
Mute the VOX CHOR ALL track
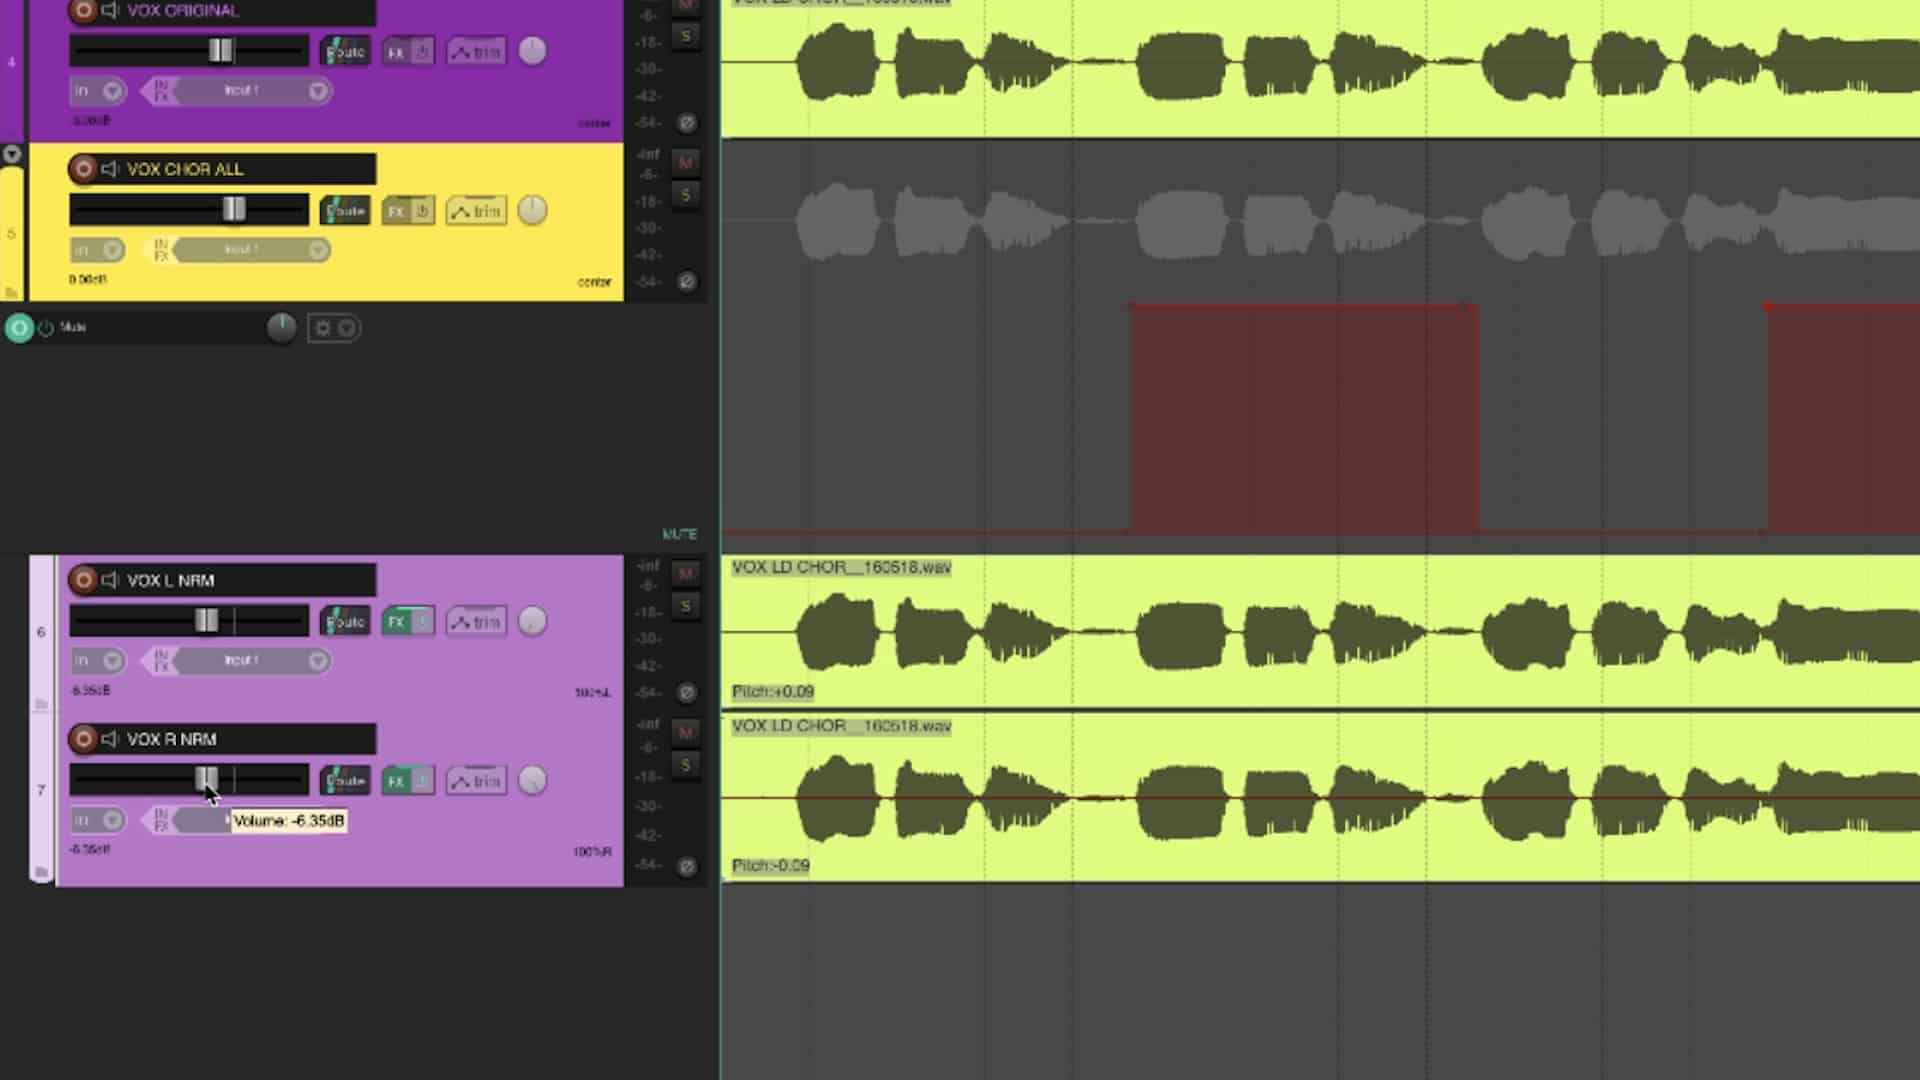(685, 163)
